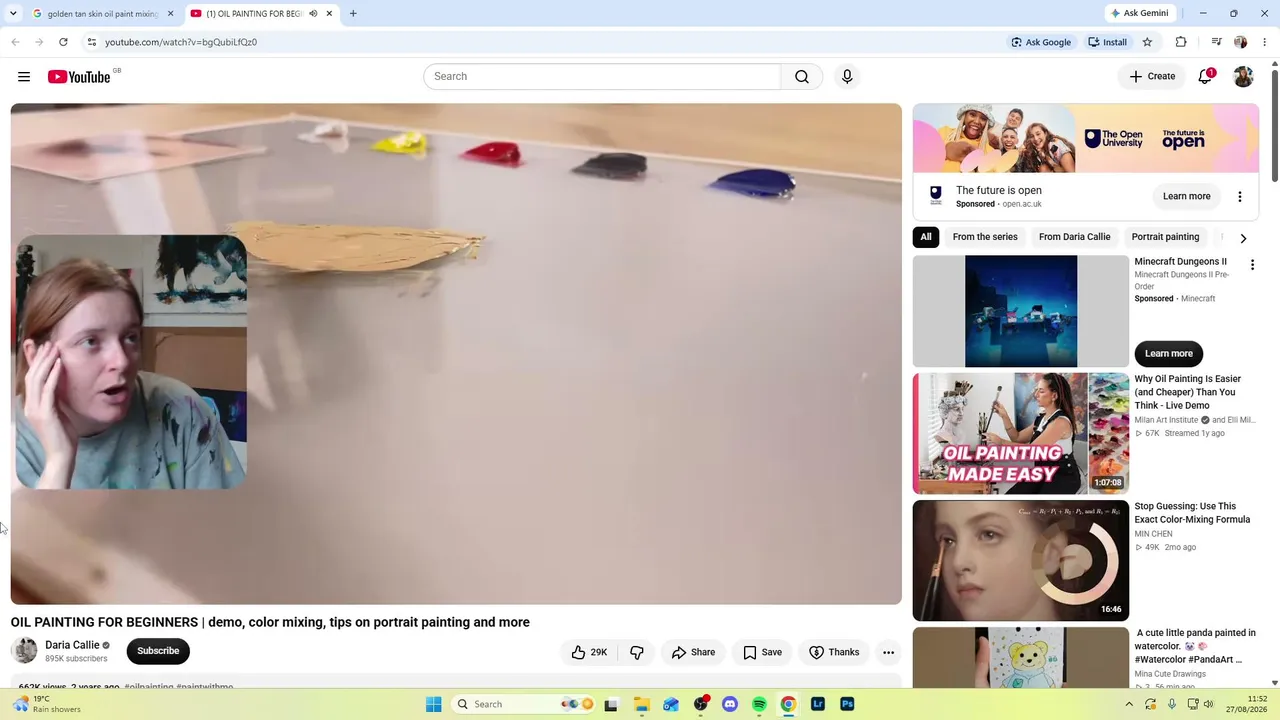Click the Create button
The height and width of the screenshot is (720, 1280).
point(1152,77)
